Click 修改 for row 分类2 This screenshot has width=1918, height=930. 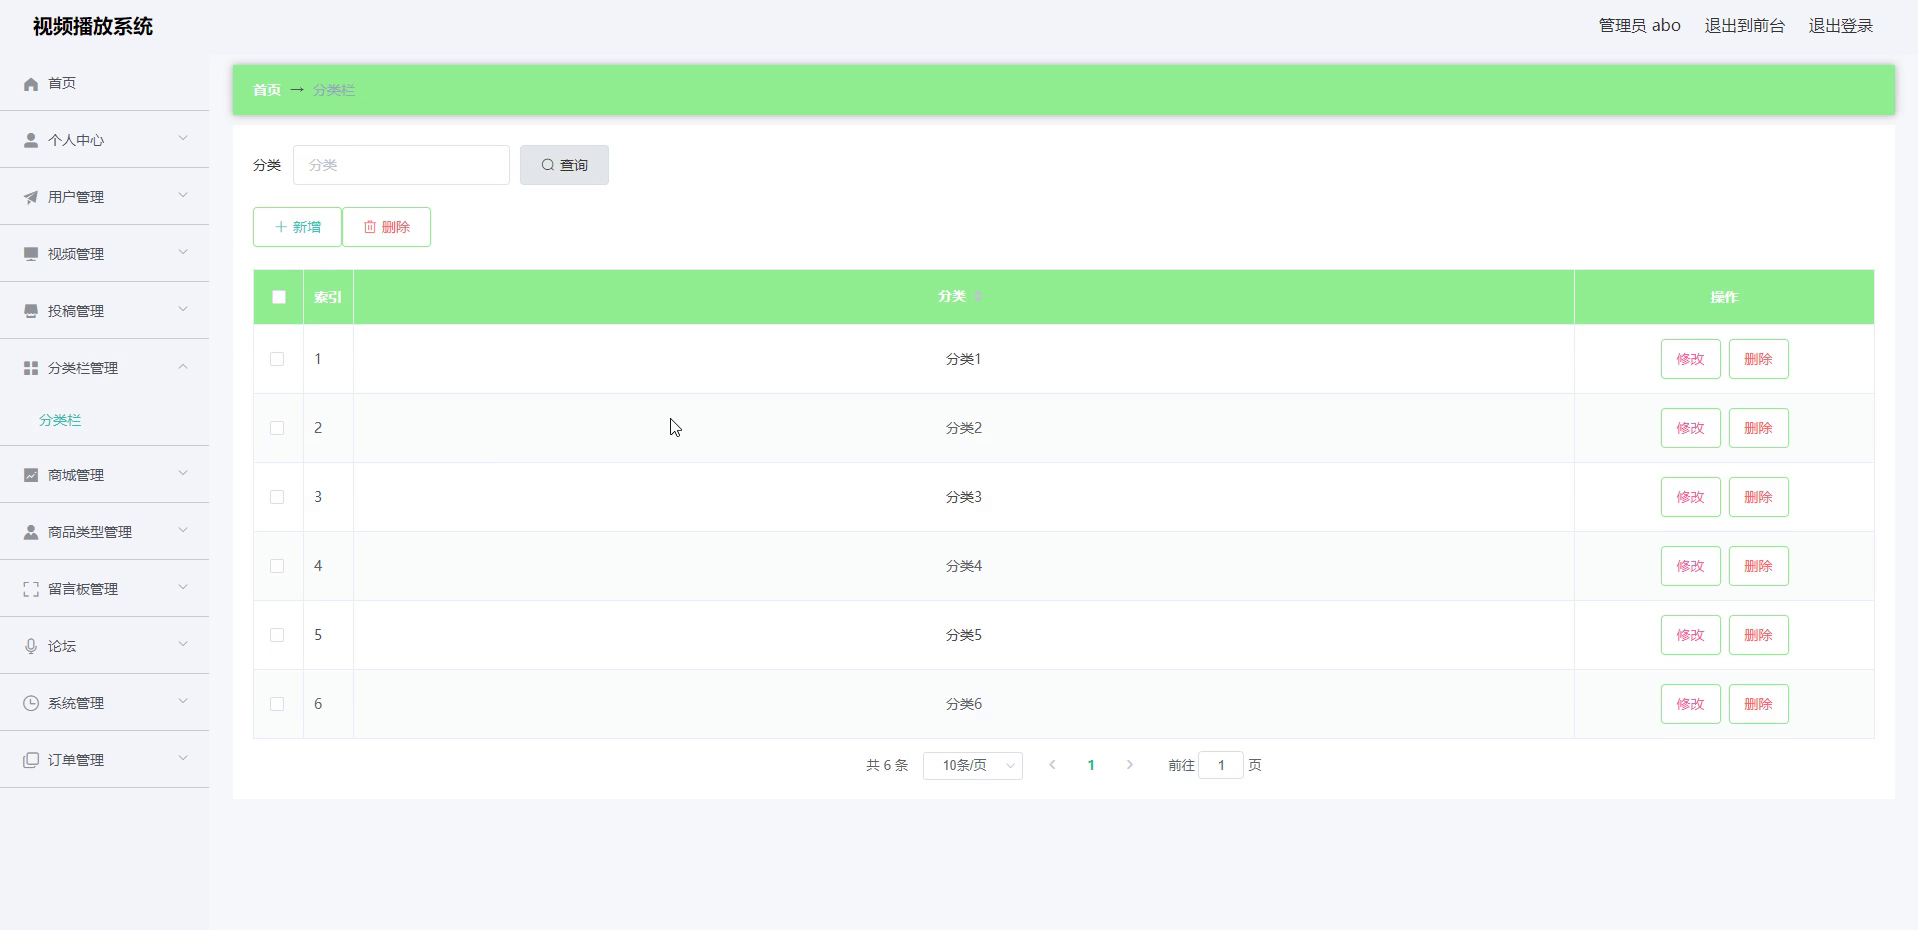pyautogui.click(x=1690, y=428)
